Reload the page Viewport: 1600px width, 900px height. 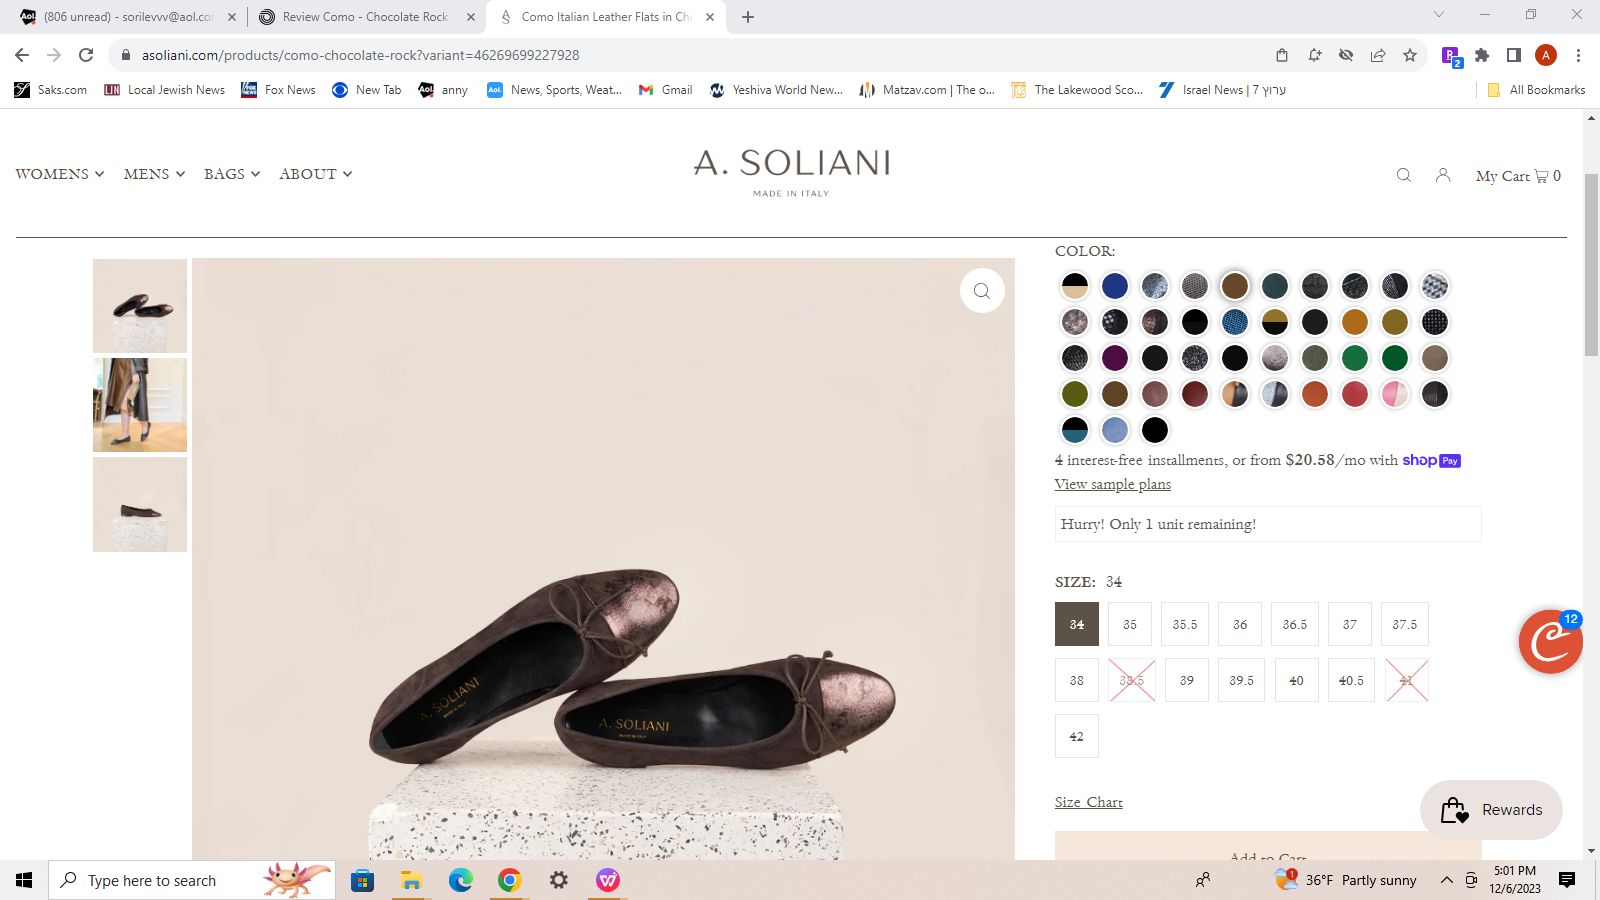pyautogui.click(x=86, y=55)
